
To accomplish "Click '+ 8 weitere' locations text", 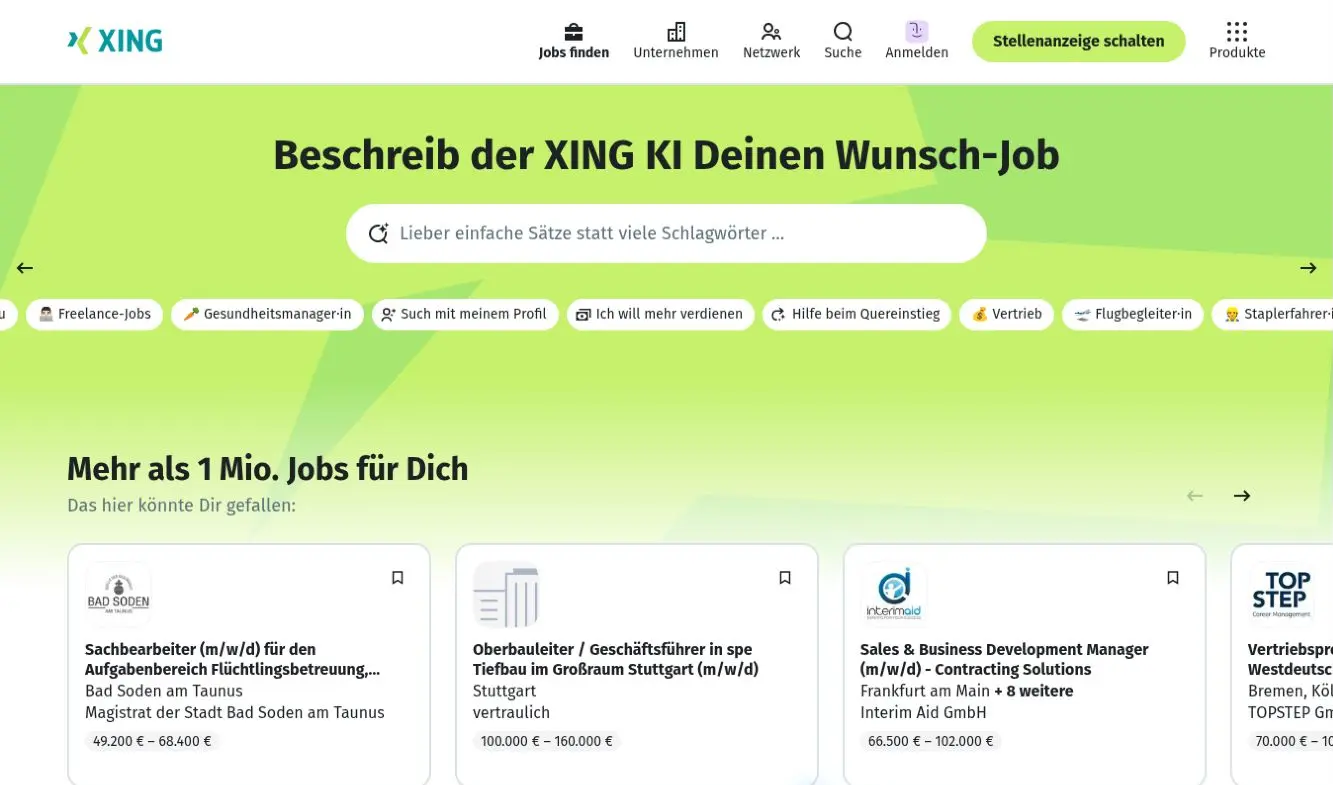I will [x=1033, y=691].
